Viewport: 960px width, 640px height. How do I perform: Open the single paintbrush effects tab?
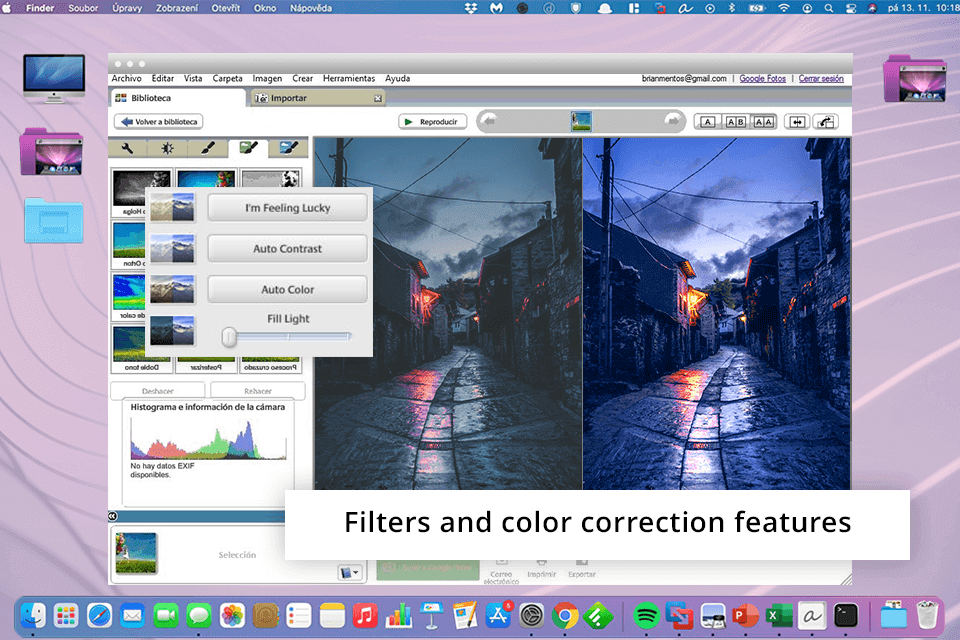[208, 148]
